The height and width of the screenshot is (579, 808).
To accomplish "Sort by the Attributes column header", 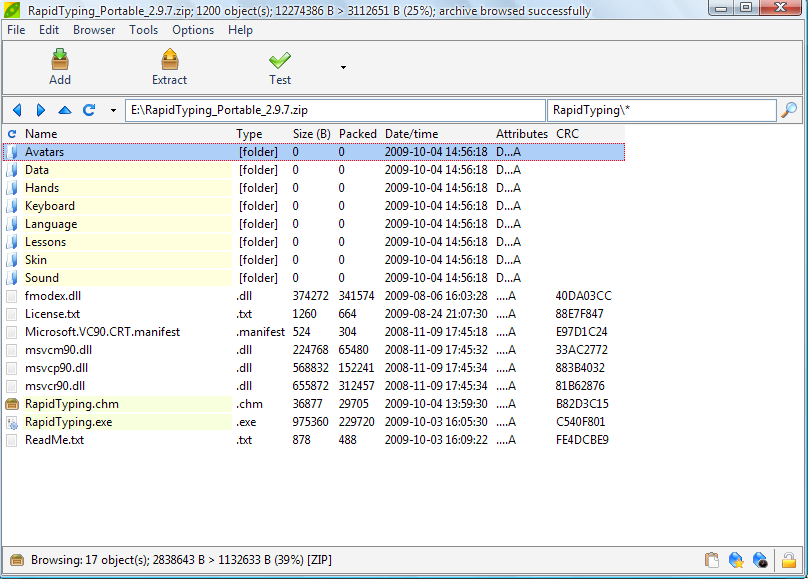I will (x=521, y=134).
